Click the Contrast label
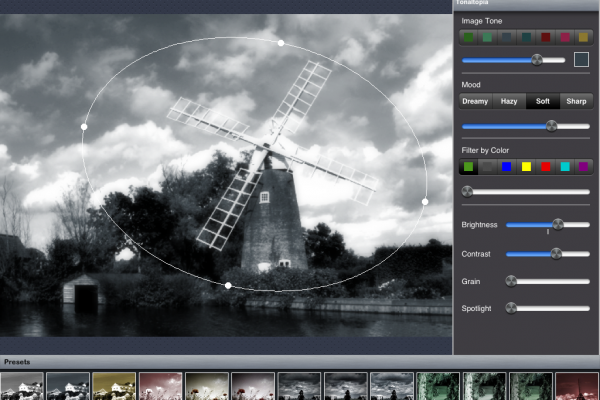This screenshot has width=600, height=400. [x=476, y=254]
